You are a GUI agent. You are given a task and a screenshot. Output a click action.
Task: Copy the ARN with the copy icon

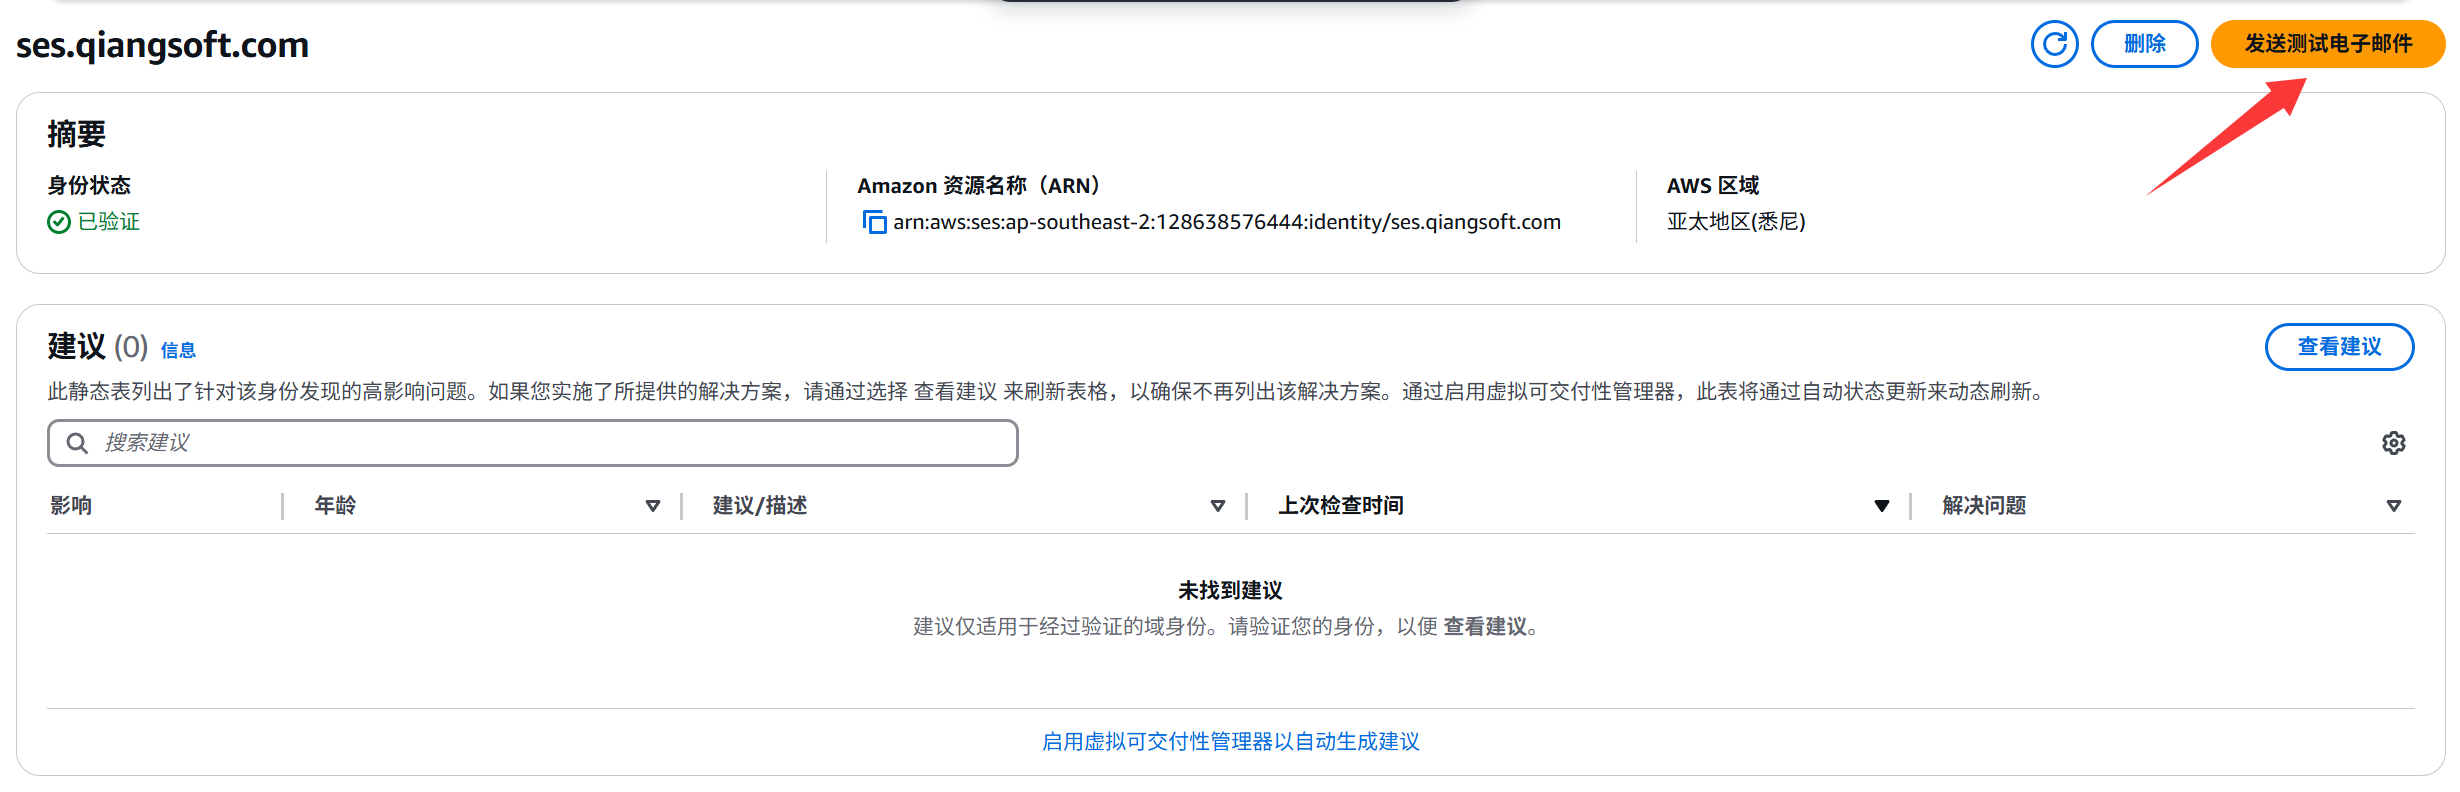point(874,222)
